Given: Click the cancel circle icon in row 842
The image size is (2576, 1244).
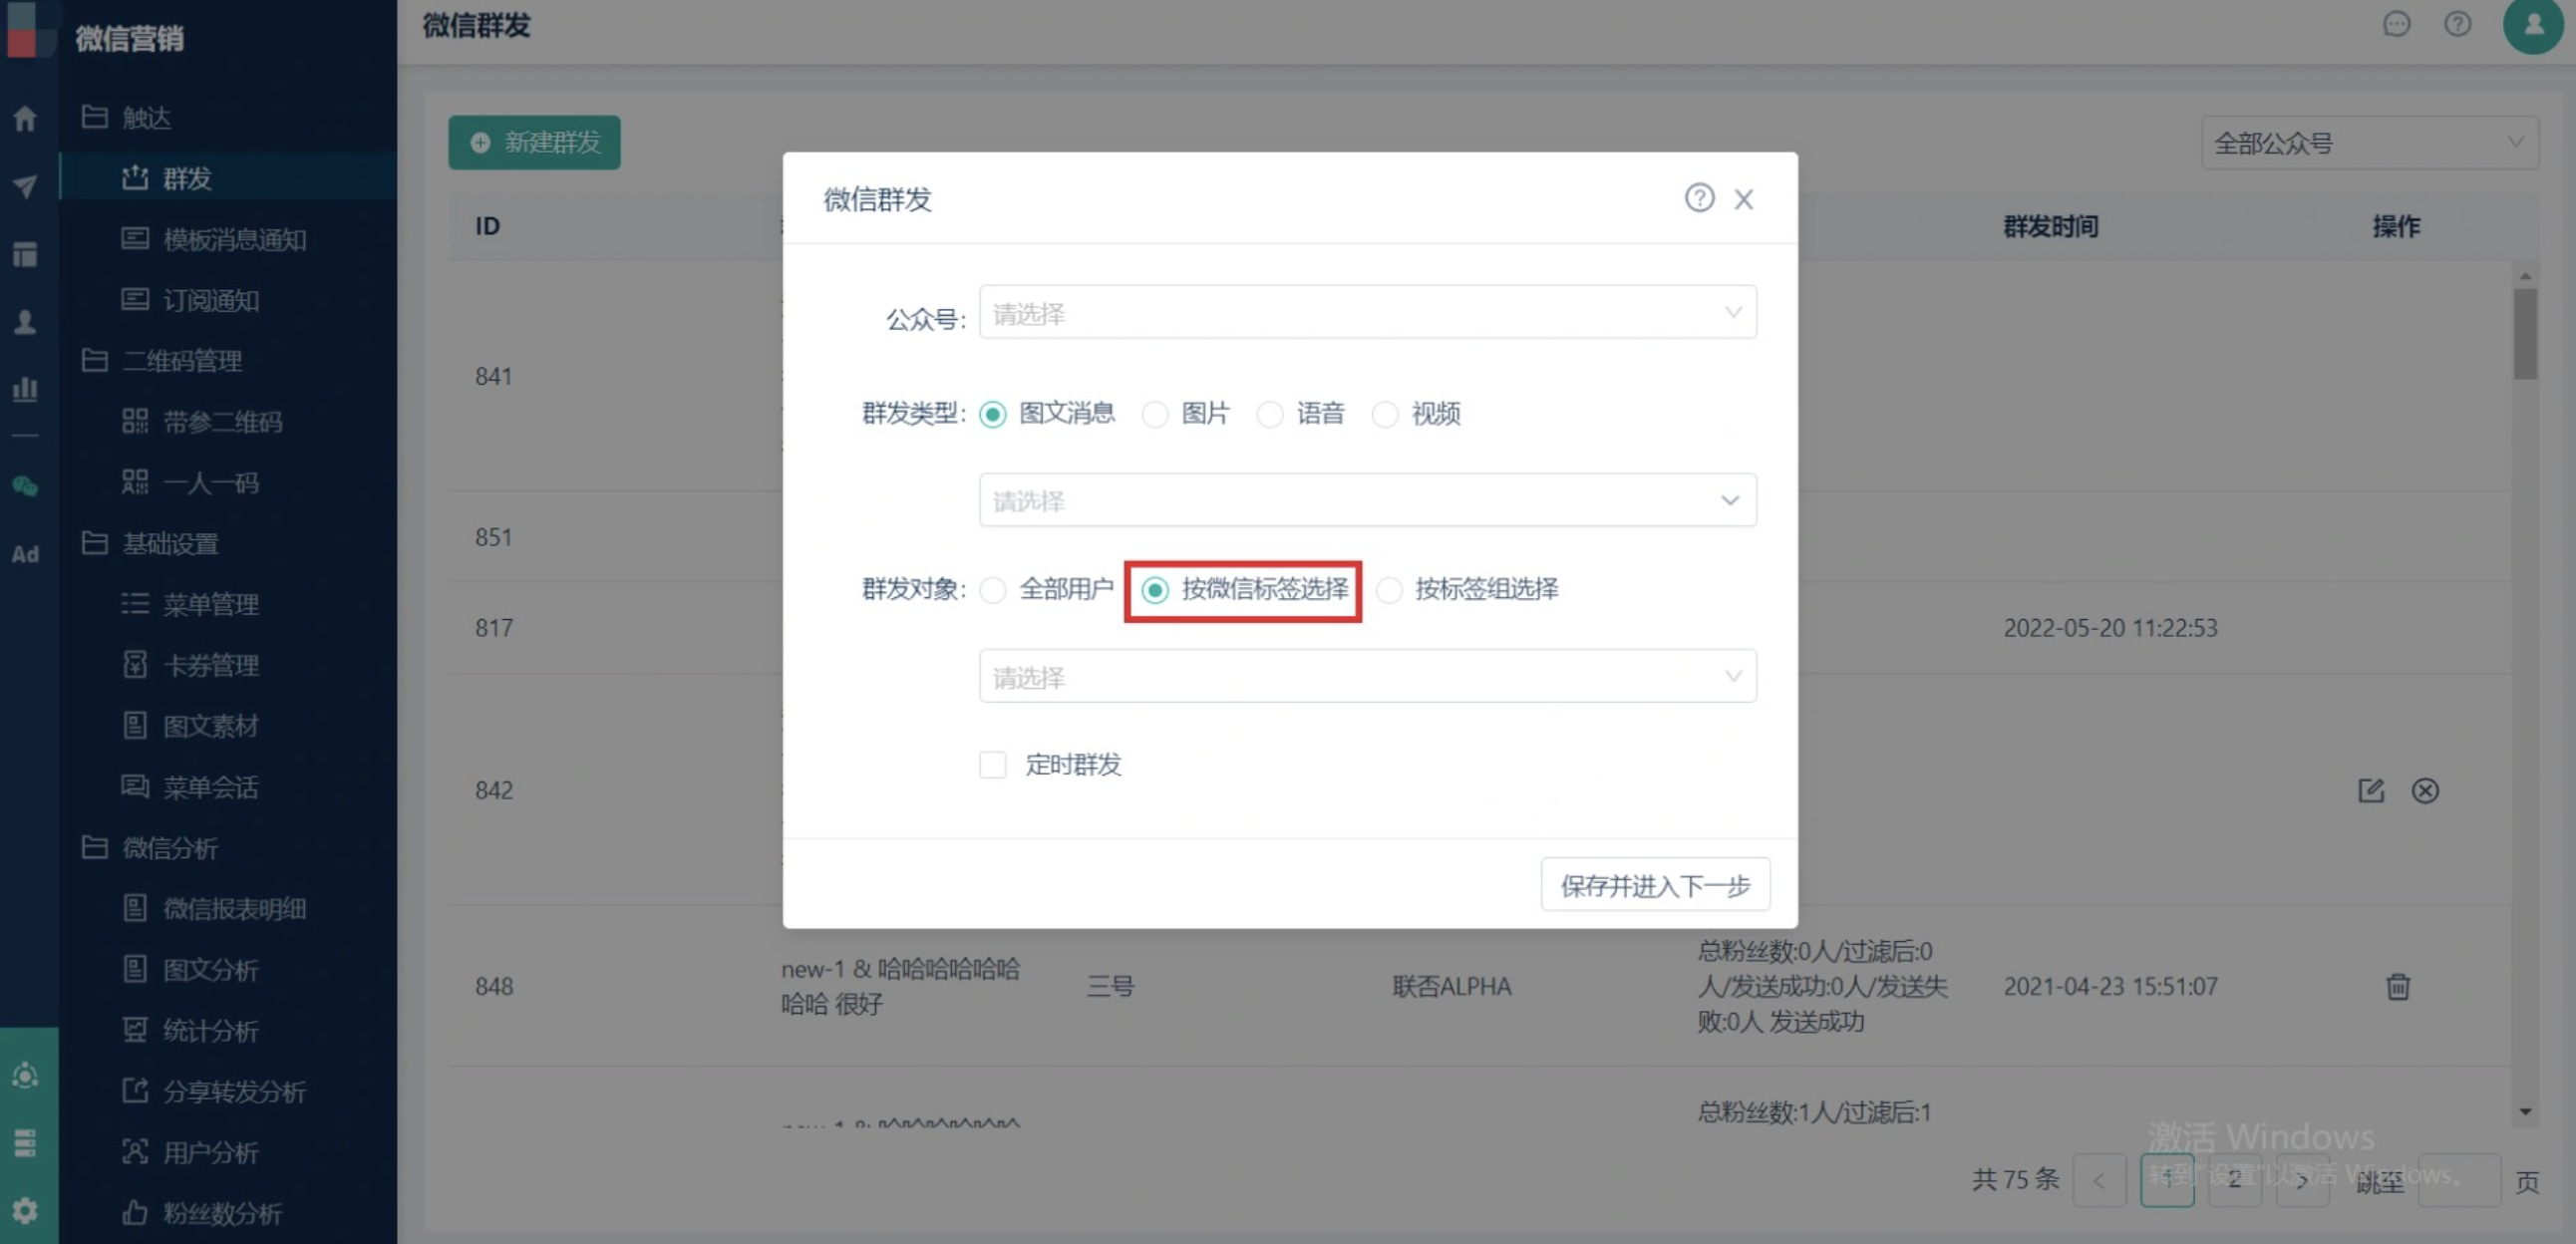Looking at the screenshot, I should [2424, 790].
